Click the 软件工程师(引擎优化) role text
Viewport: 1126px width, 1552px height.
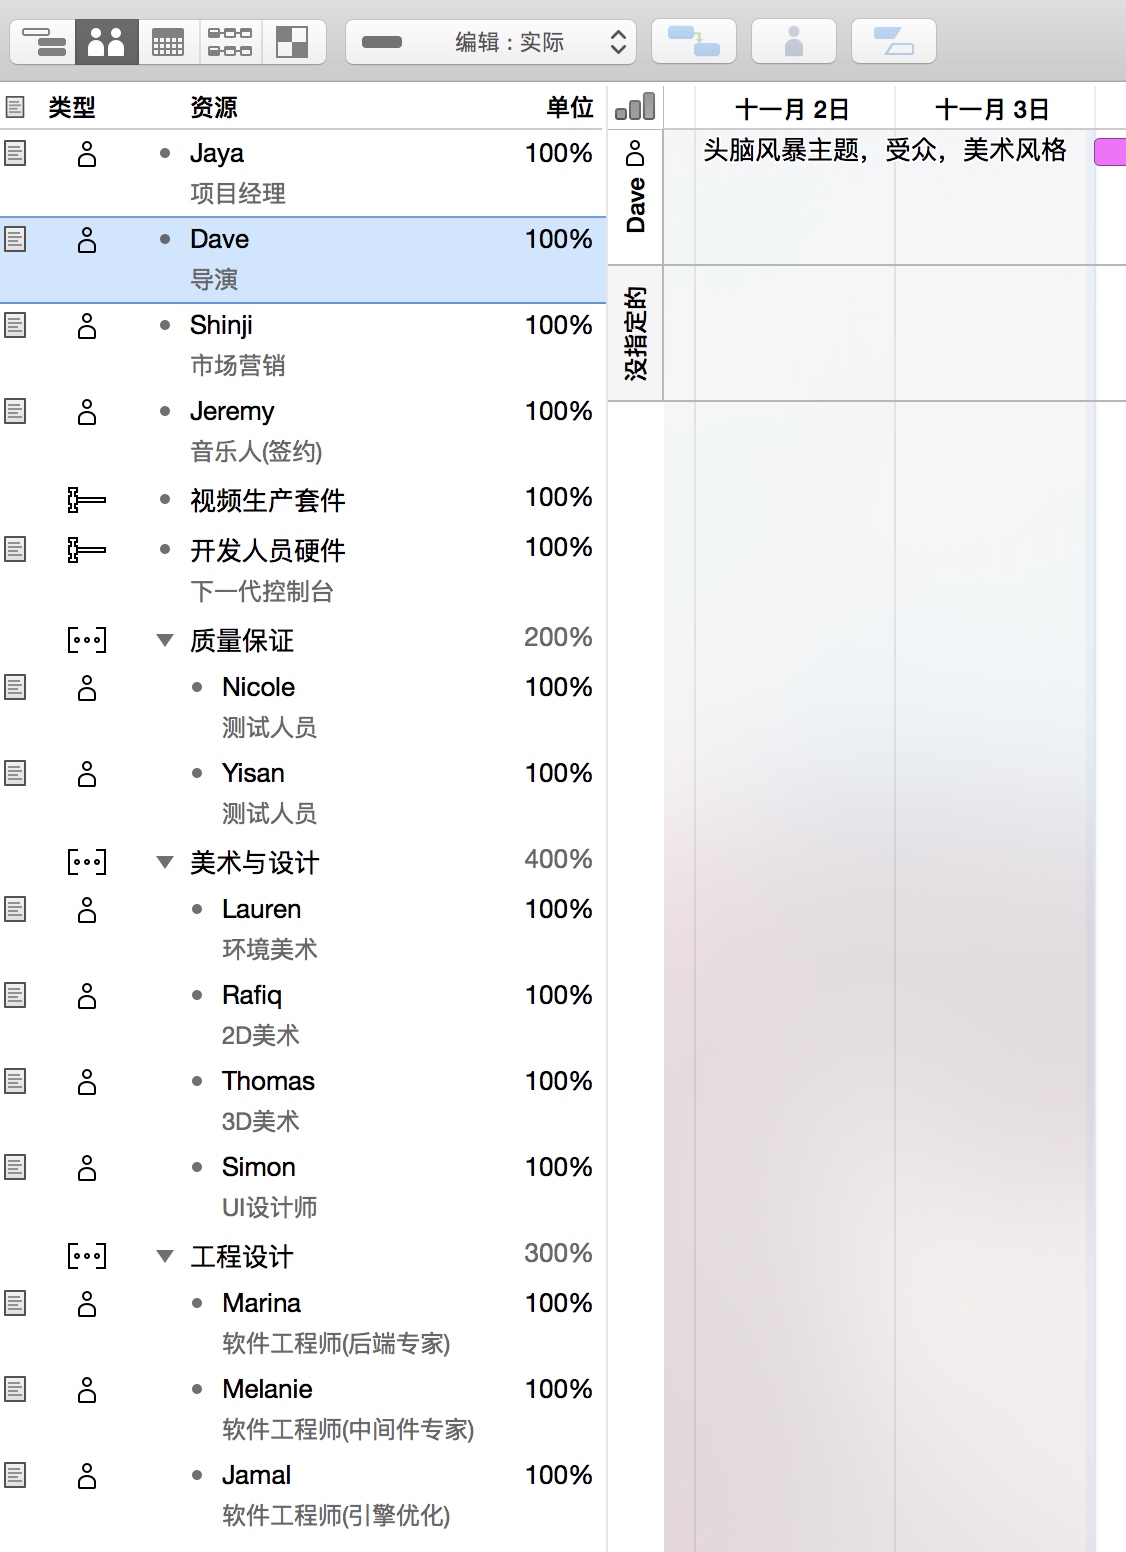pyautogui.click(x=336, y=1515)
